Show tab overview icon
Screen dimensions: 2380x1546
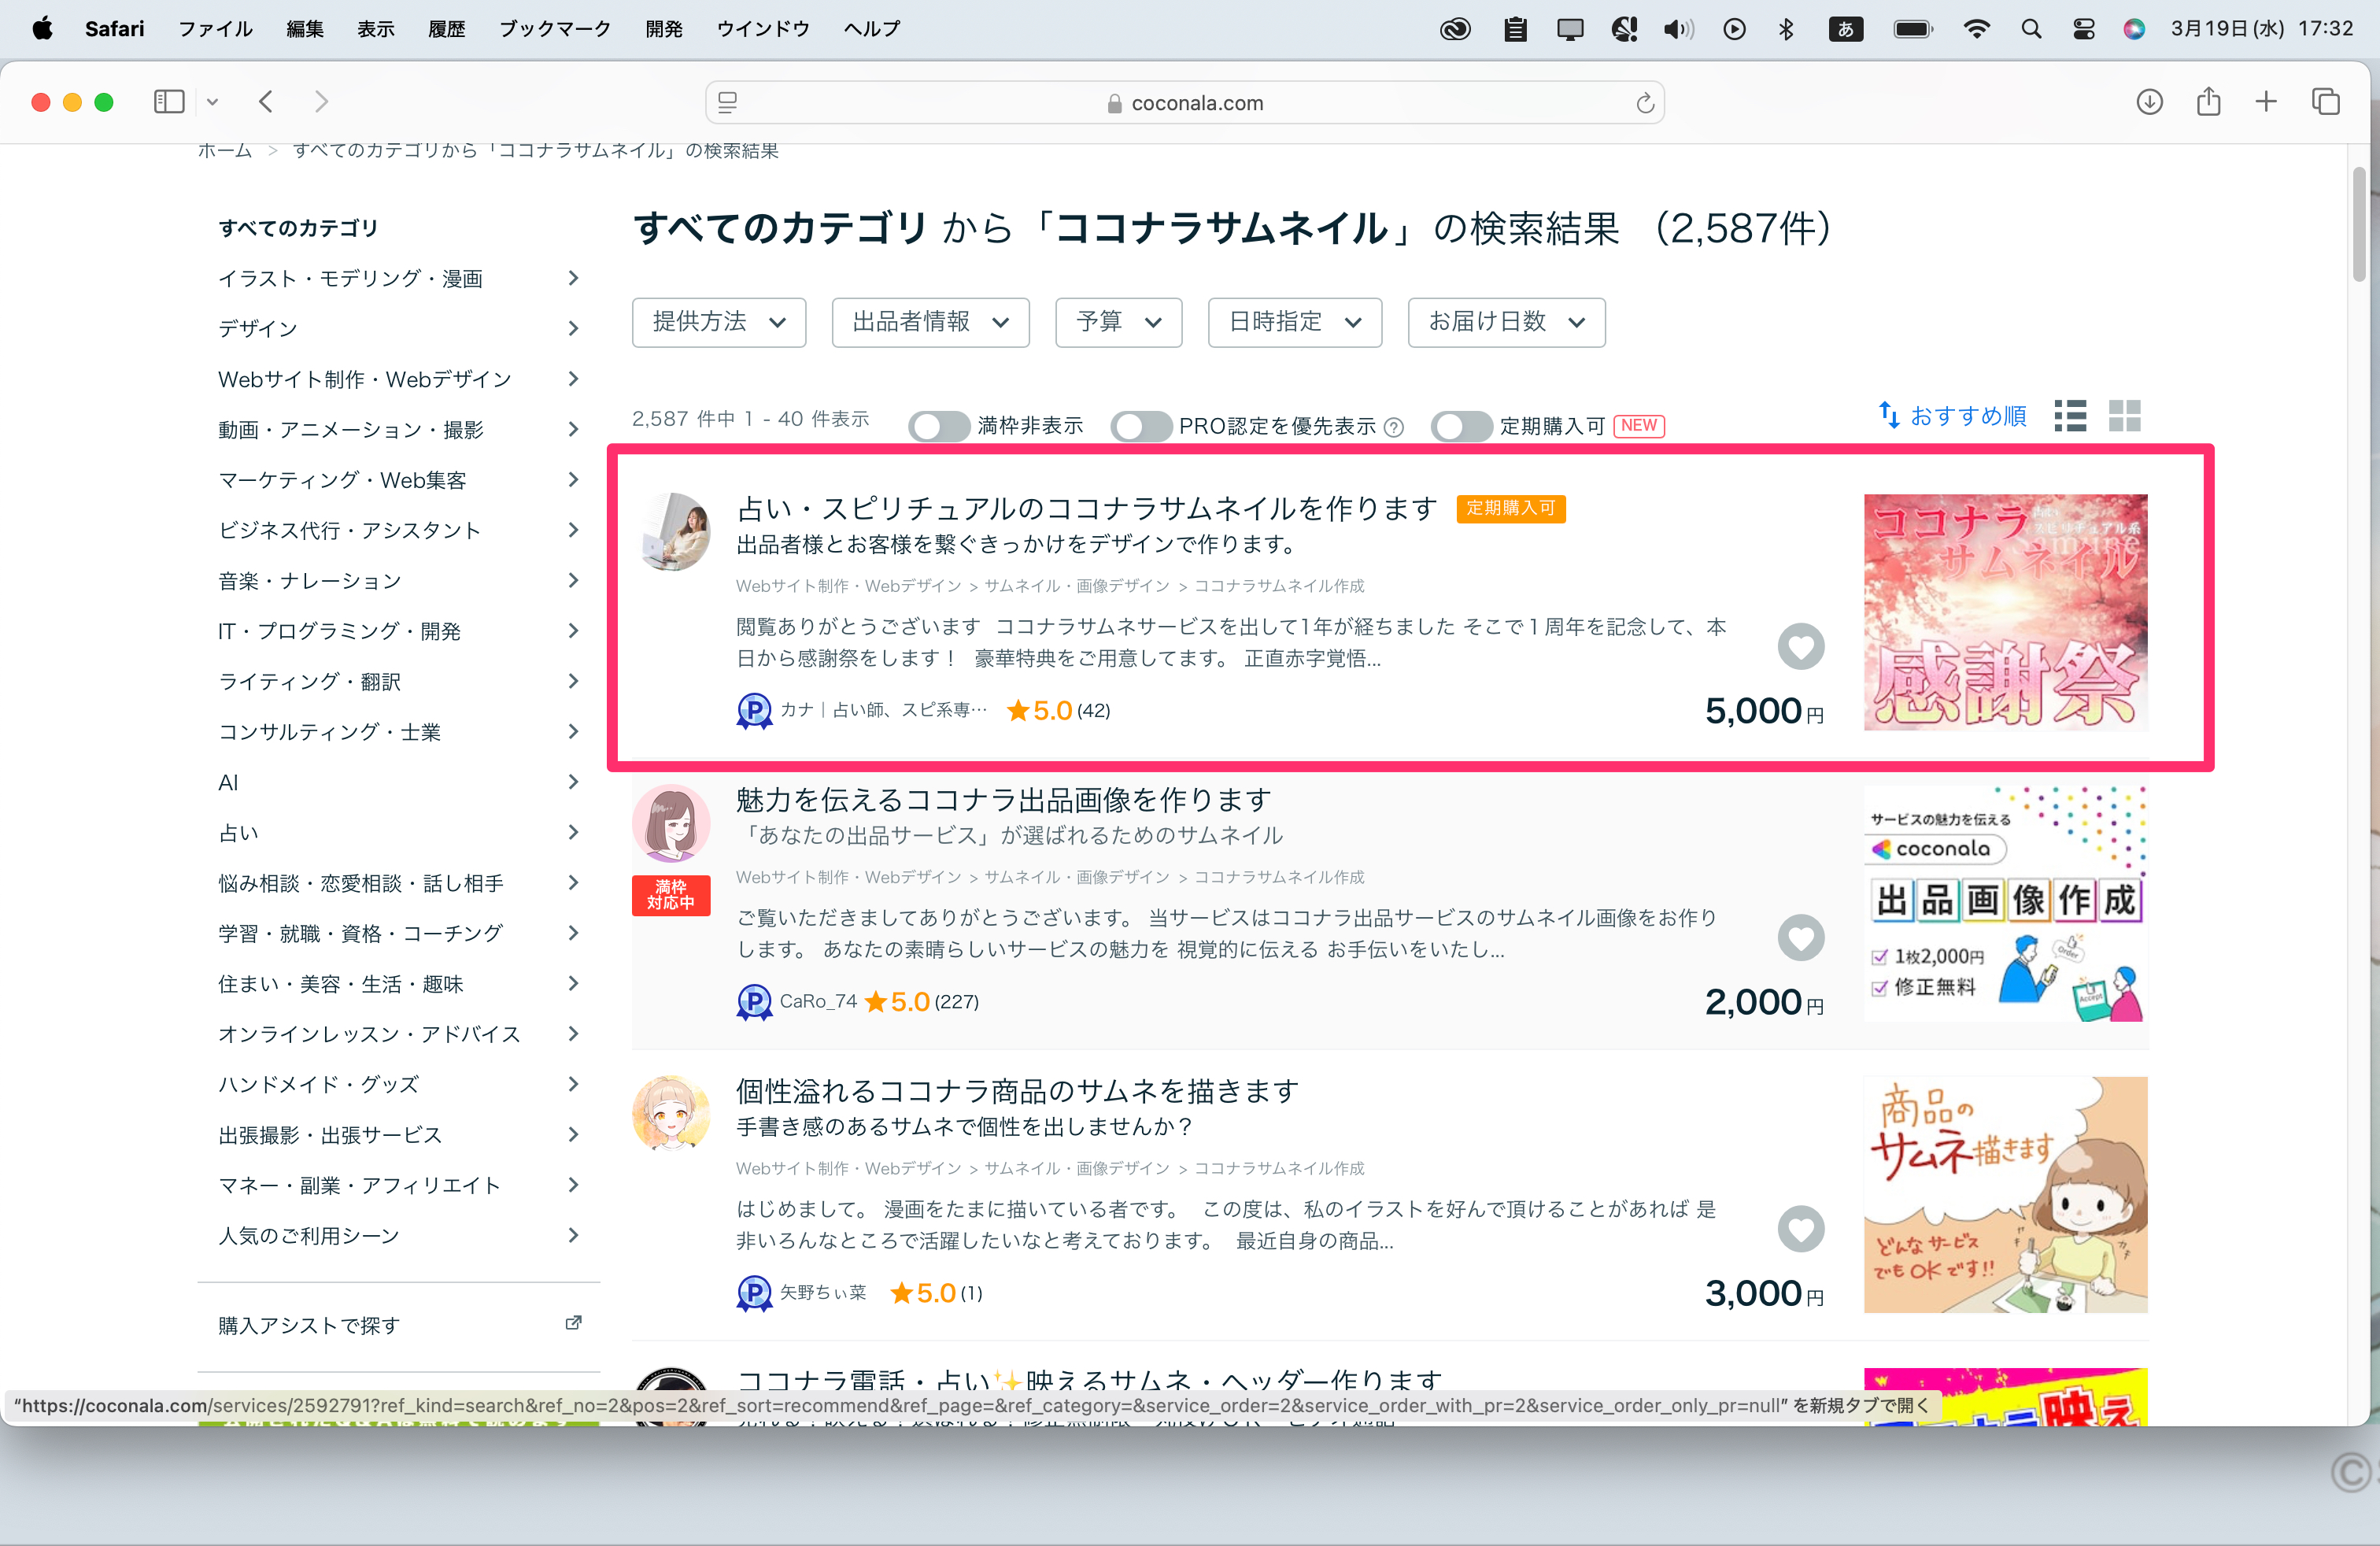[2326, 102]
